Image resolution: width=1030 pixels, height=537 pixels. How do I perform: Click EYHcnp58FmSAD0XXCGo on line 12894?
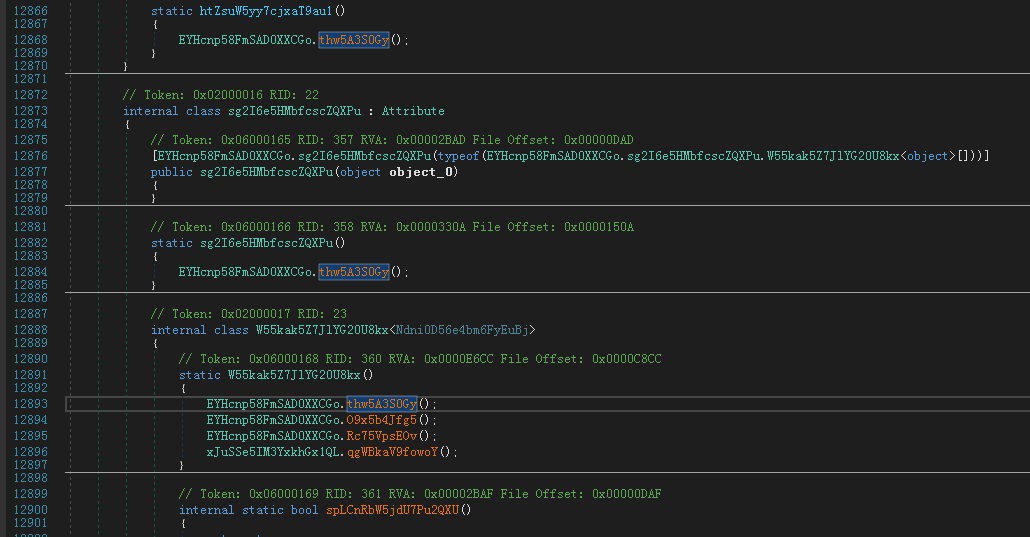pyautogui.click(x=273, y=420)
